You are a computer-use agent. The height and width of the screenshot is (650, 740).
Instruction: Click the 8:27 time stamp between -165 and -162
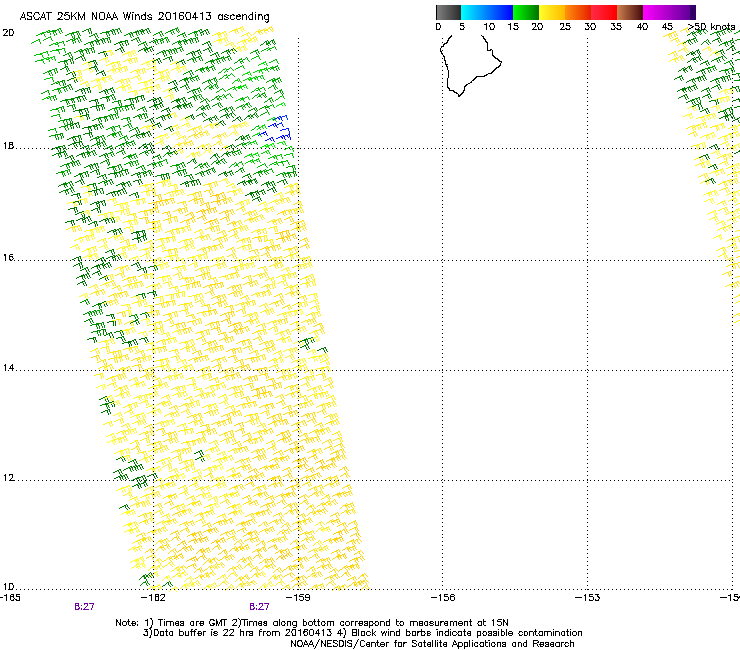click(x=84, y=607)
